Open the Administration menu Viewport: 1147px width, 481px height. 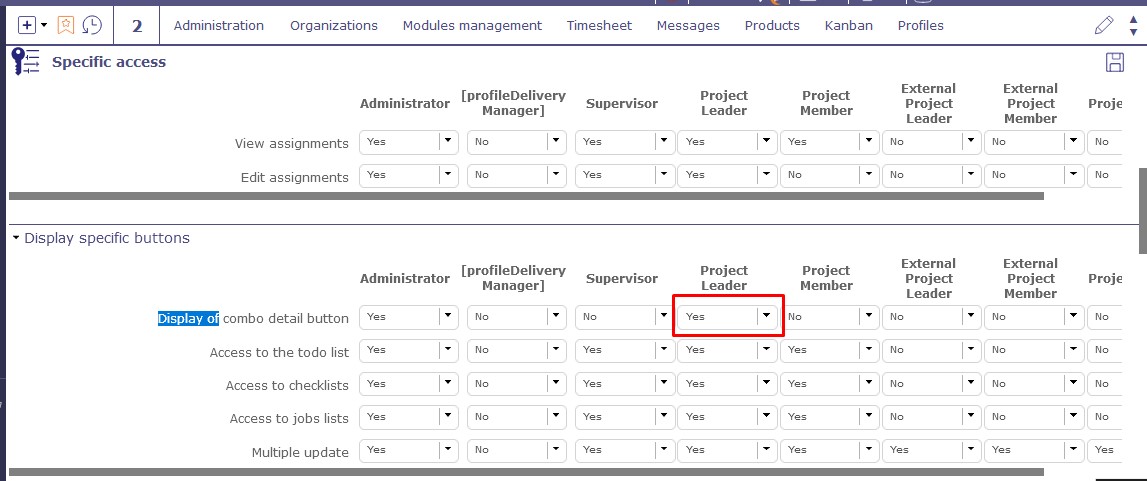point(219,25)
